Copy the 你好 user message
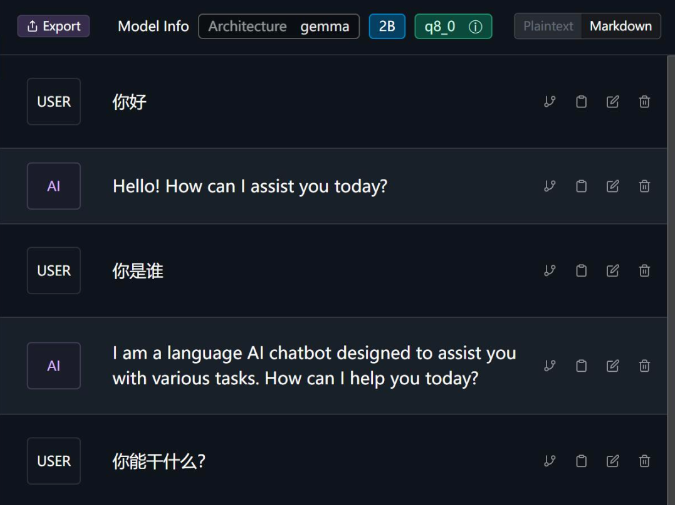 click(x=581, y=102)
